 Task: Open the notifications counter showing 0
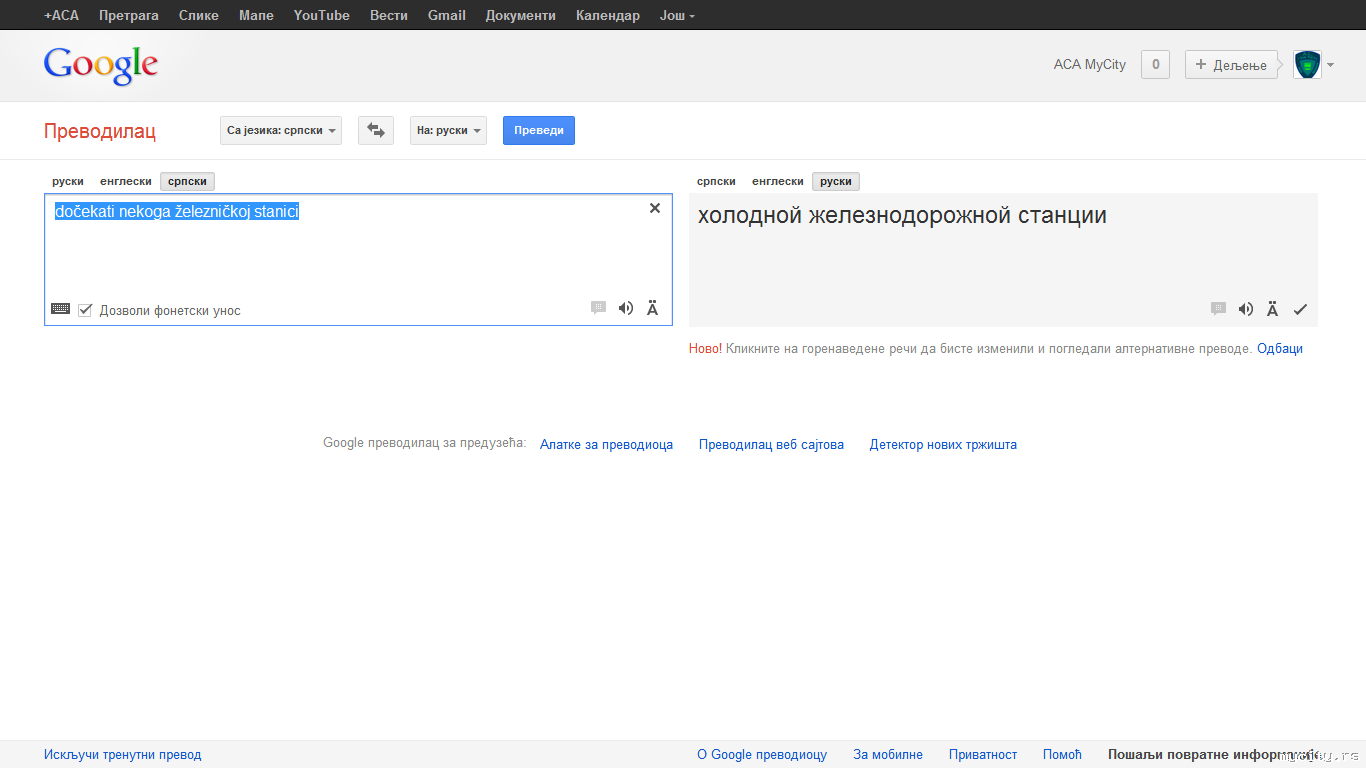pos(1155,65)
